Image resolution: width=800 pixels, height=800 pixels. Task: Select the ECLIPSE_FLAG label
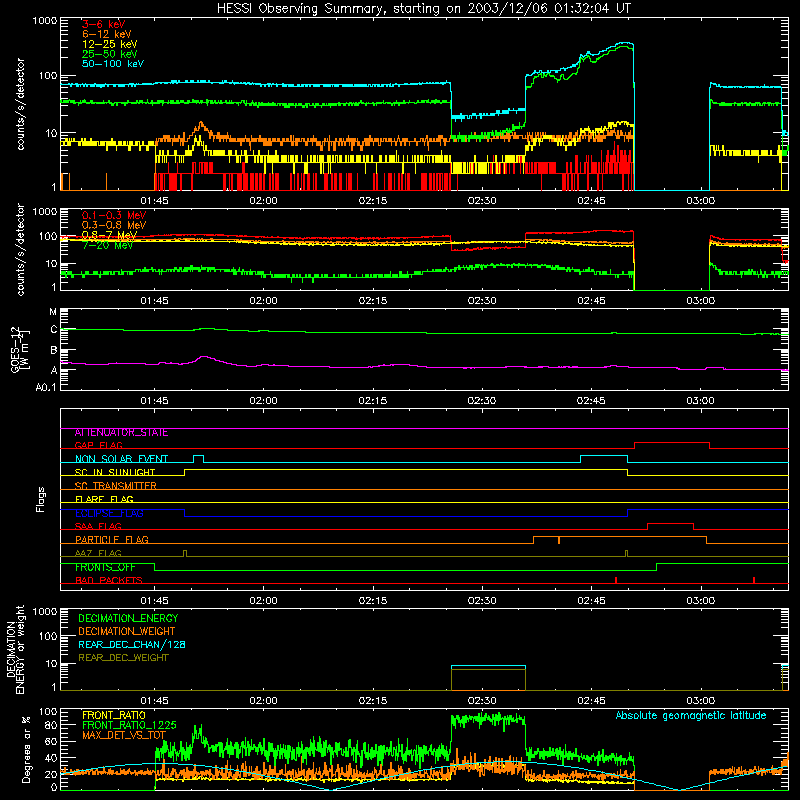pyautogui.click(x=109, y=513)
